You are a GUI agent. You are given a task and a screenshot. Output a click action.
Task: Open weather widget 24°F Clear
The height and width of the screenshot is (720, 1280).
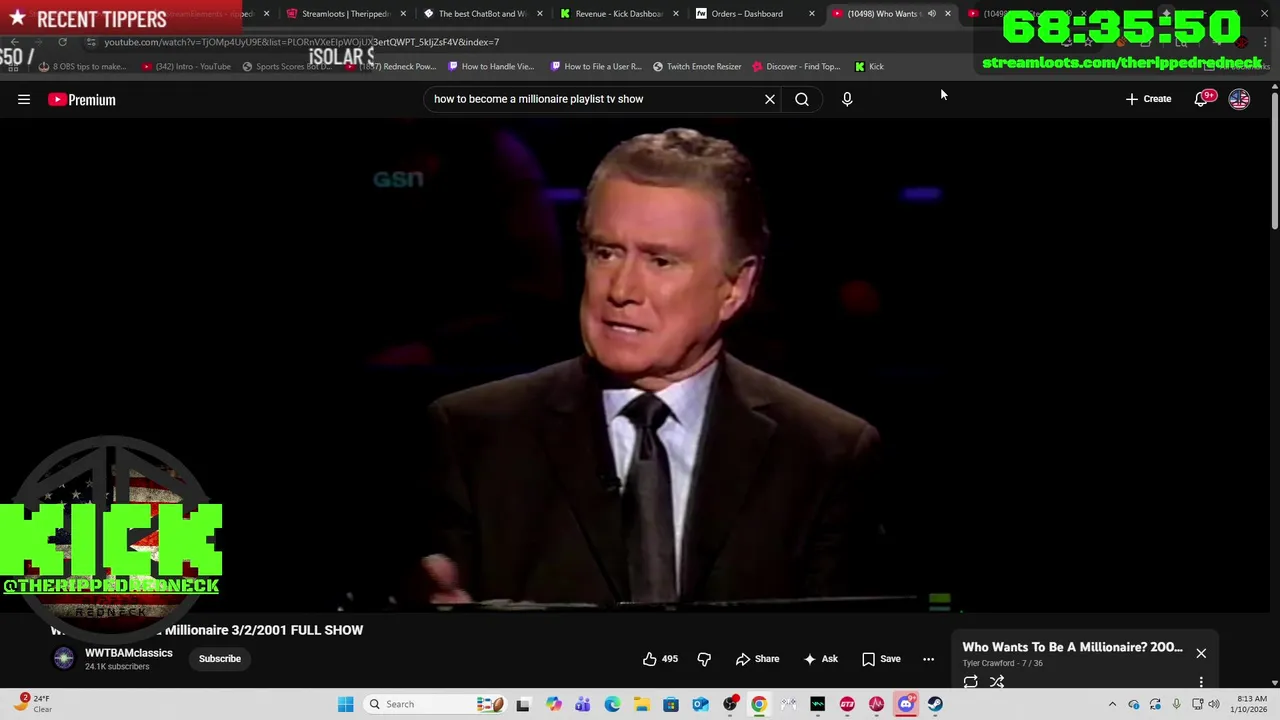[x=32, y=704]
